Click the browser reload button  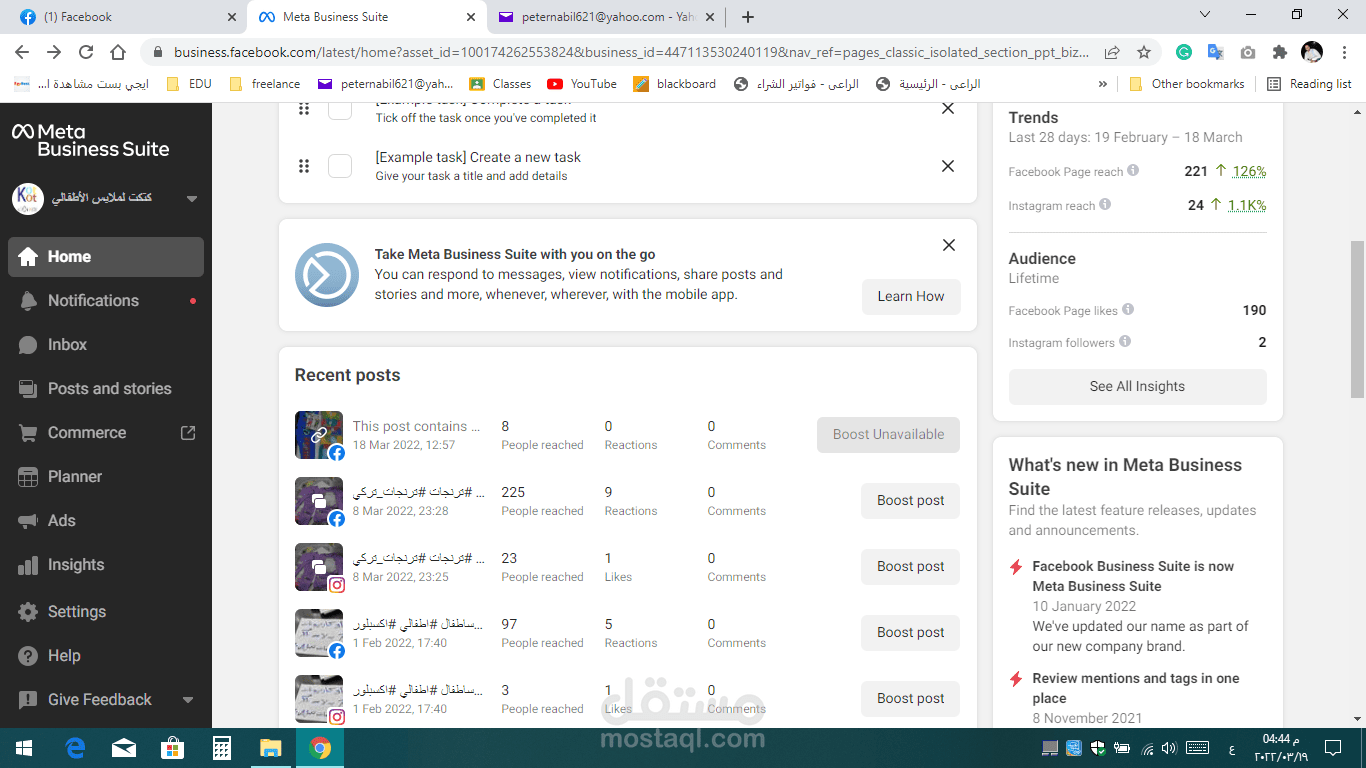[x=86, y=52]
